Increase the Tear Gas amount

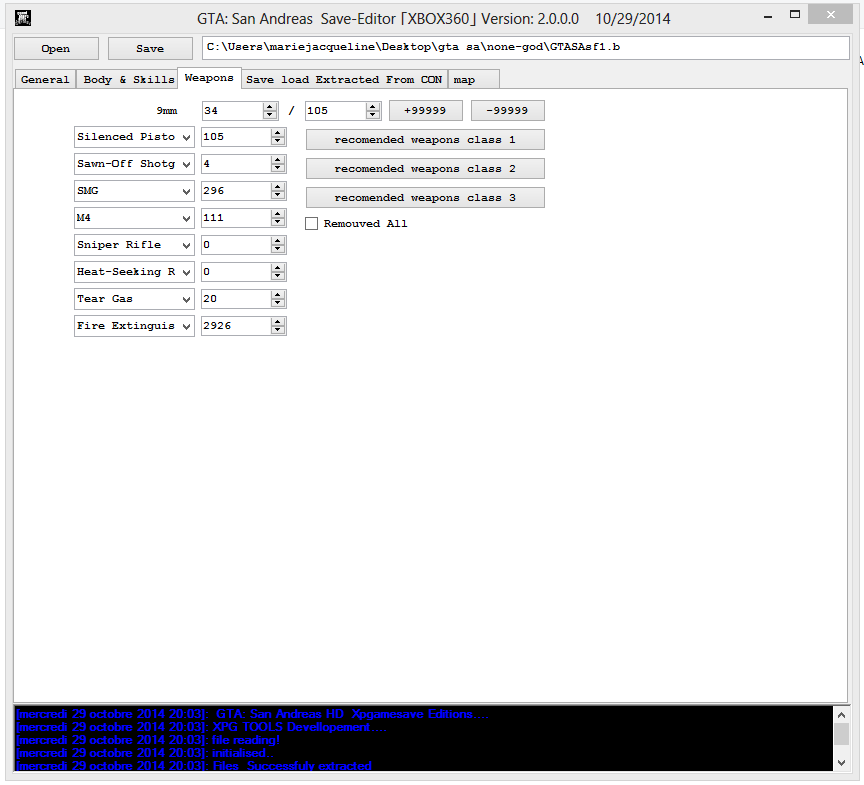coord(278,295)
